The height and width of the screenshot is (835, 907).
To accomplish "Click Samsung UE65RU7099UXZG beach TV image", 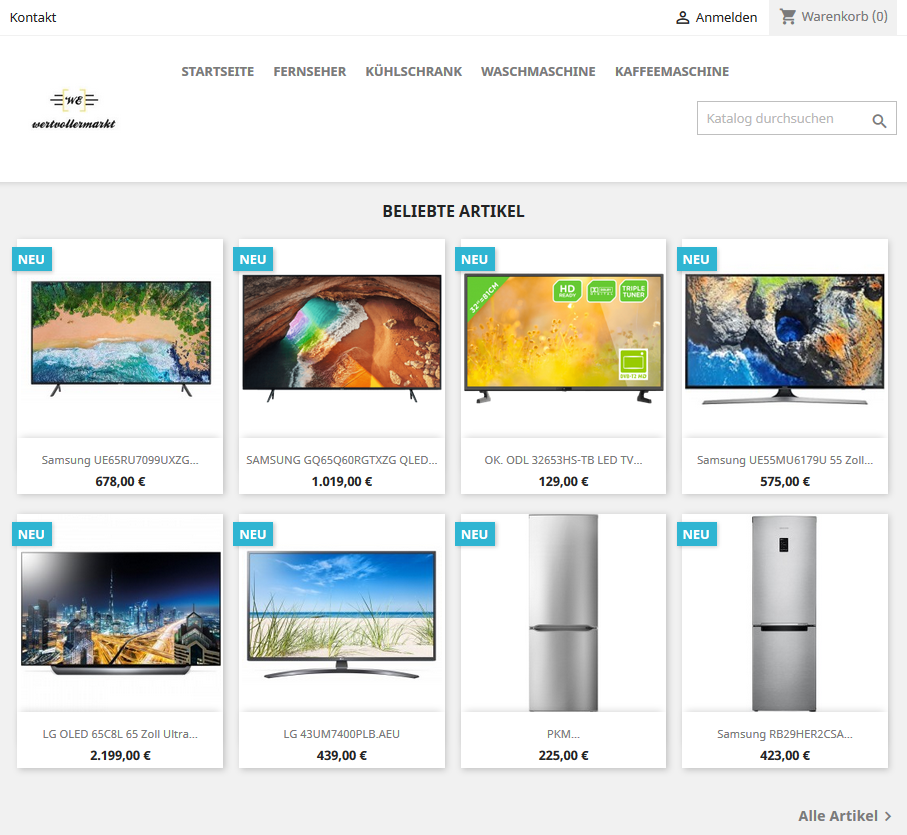I will point(121,338).
